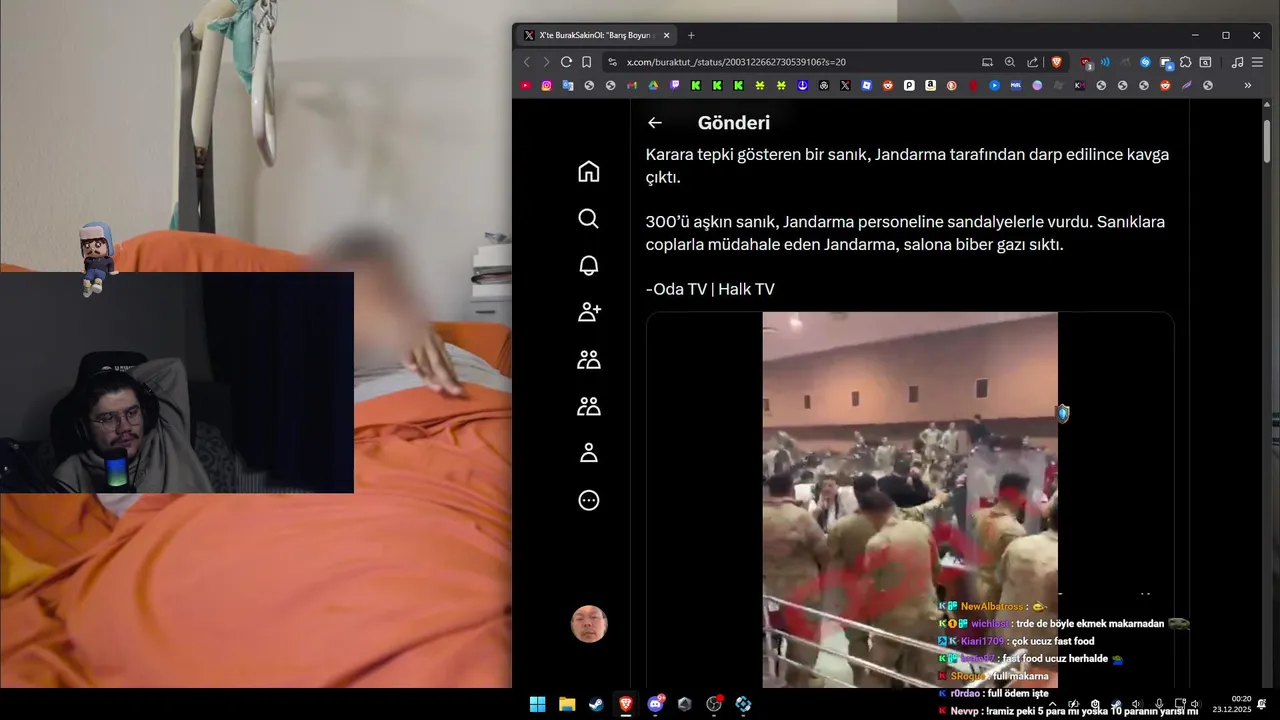Click the Brave browser back arrow
The width and height of the screenshot is (1280, 720).
click(527, 62)
